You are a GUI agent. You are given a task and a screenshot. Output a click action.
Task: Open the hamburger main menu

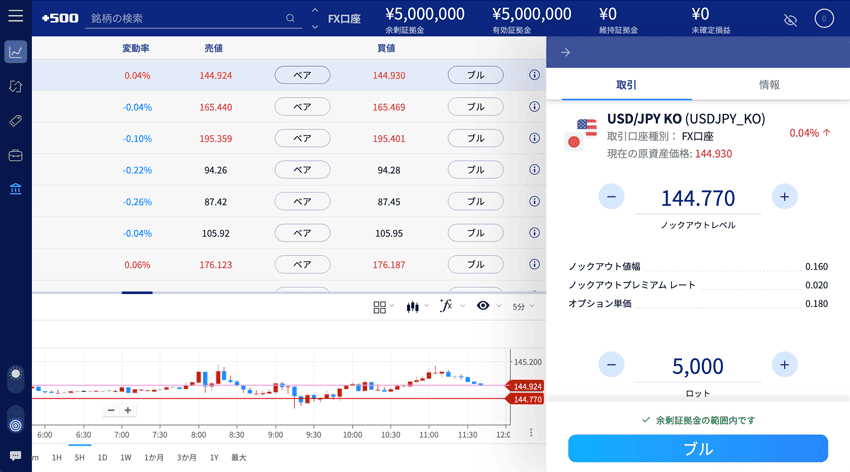16,16
